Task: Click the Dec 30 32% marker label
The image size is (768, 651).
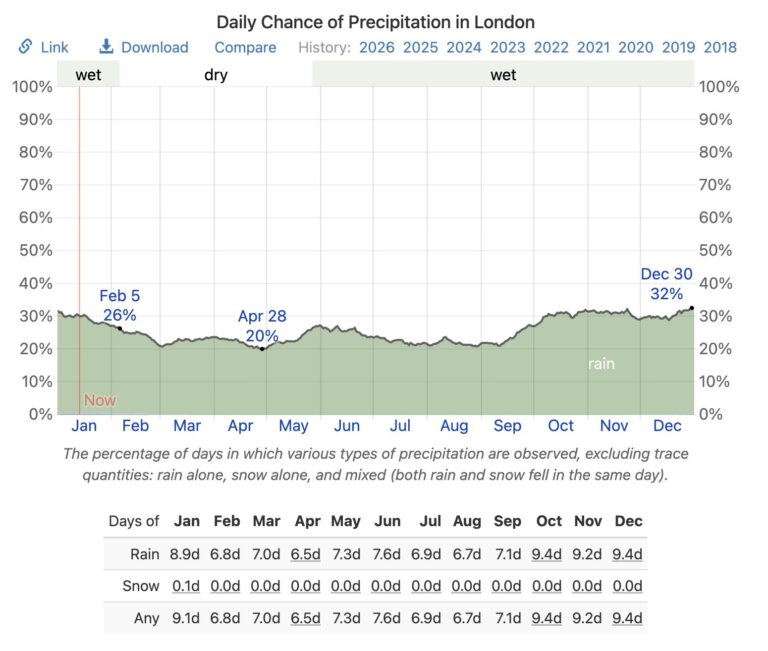Action: (x=666, y=283)
